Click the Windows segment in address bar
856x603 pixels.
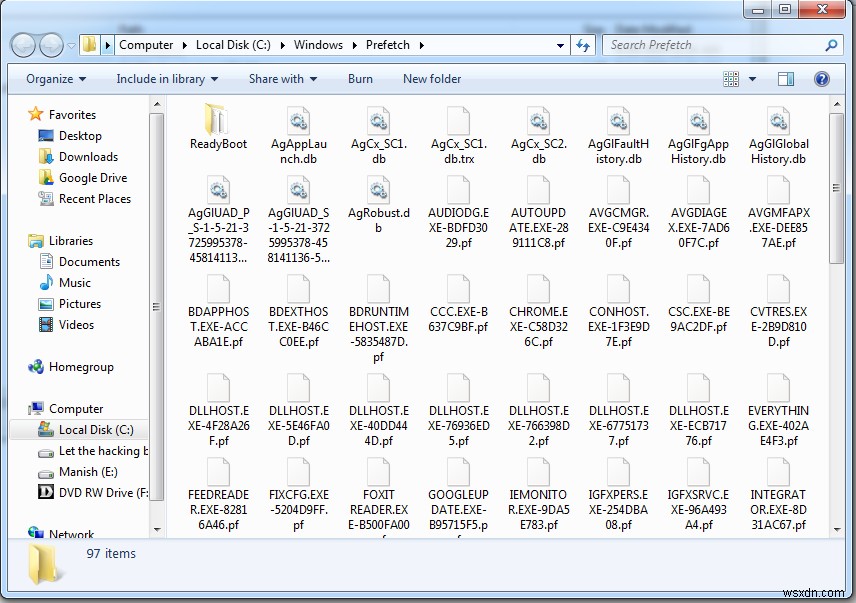318,45
